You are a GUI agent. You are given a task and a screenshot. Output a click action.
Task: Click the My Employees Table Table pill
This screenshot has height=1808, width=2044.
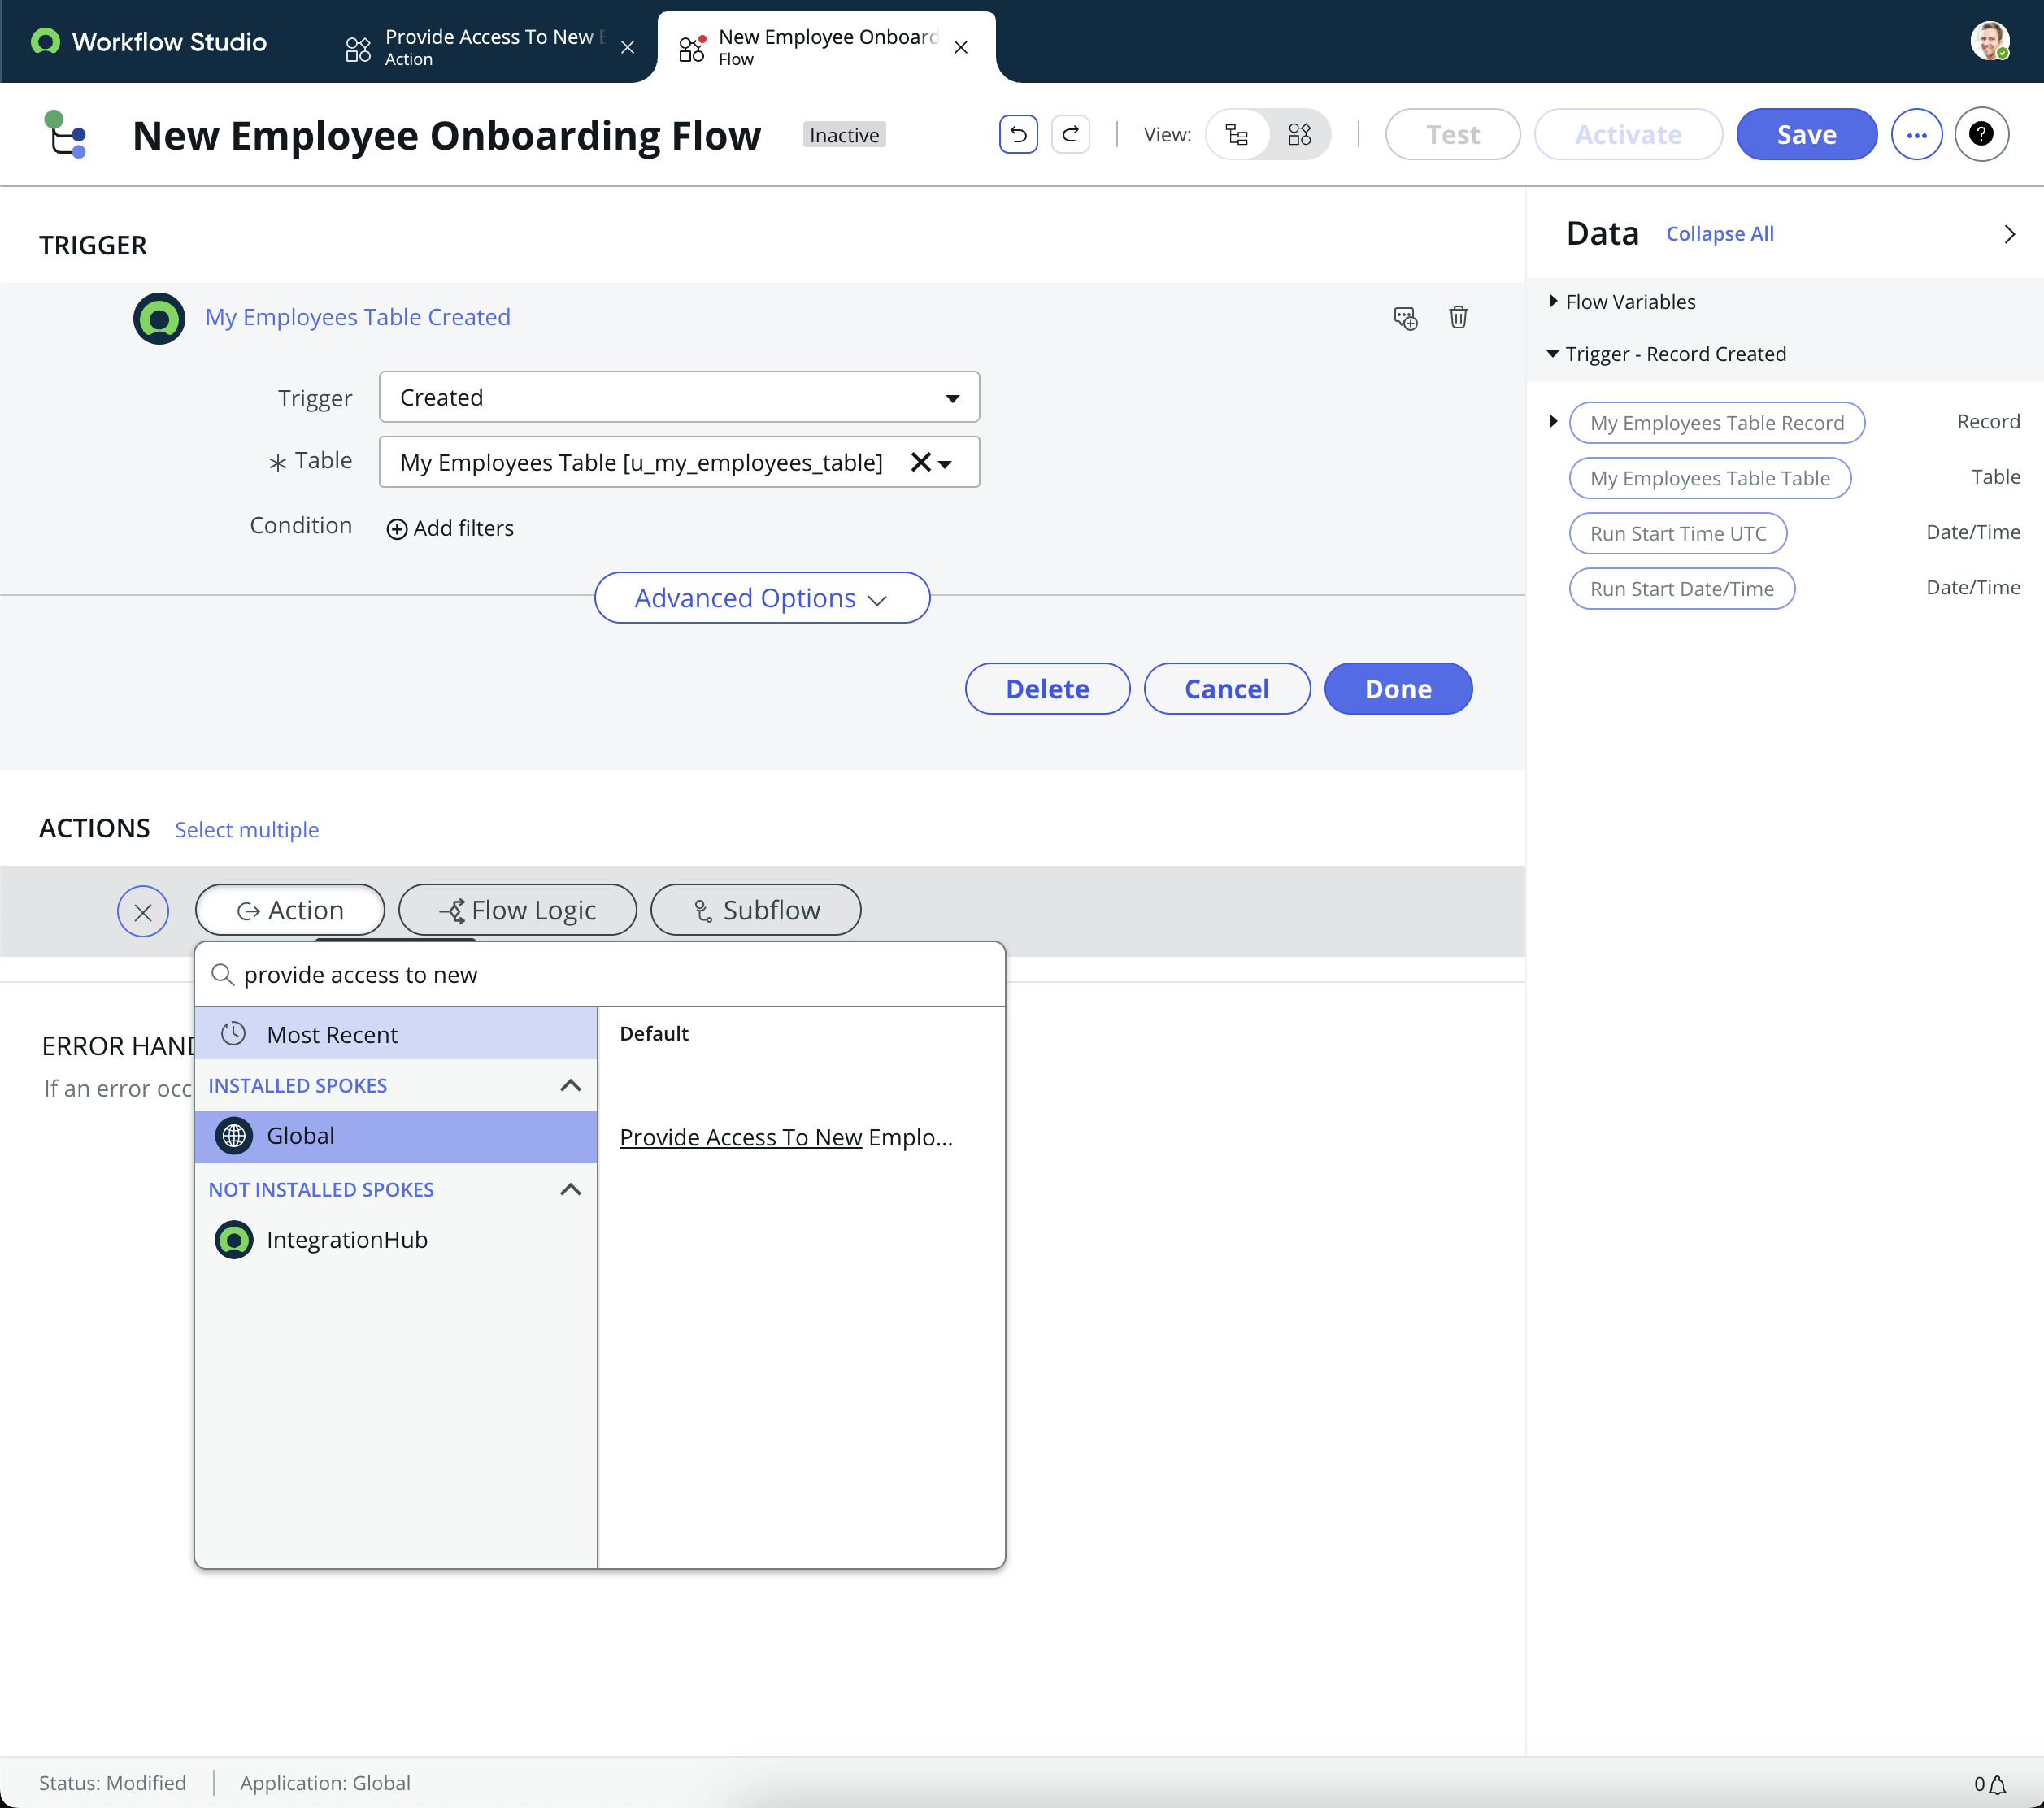coord(1710,478)
